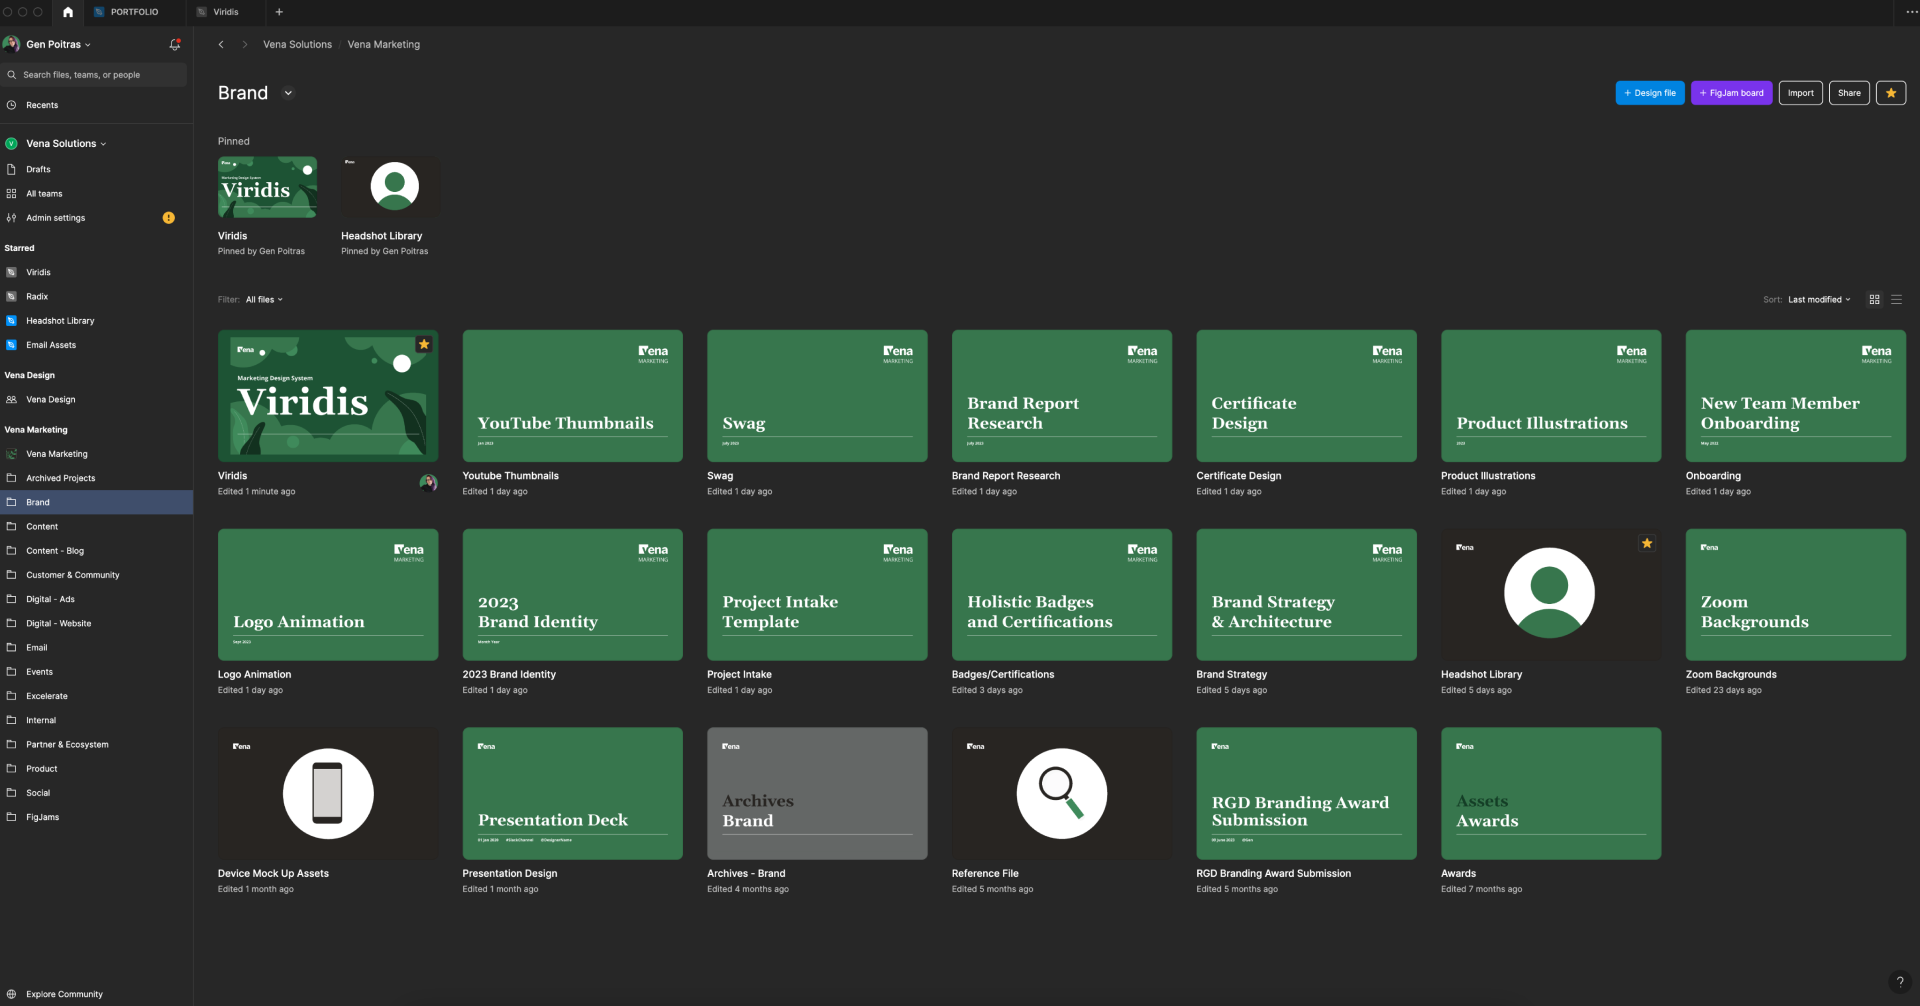The image size is (1920, 1006).
Task: Open Product Illustrations file
Action: click(1551, 396)
